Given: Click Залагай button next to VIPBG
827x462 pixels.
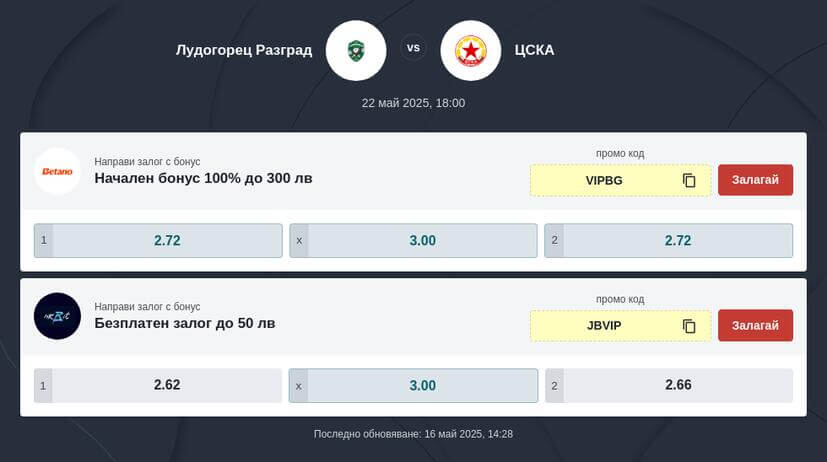Looking at the screenshot, I should click(x=755, y=180).
